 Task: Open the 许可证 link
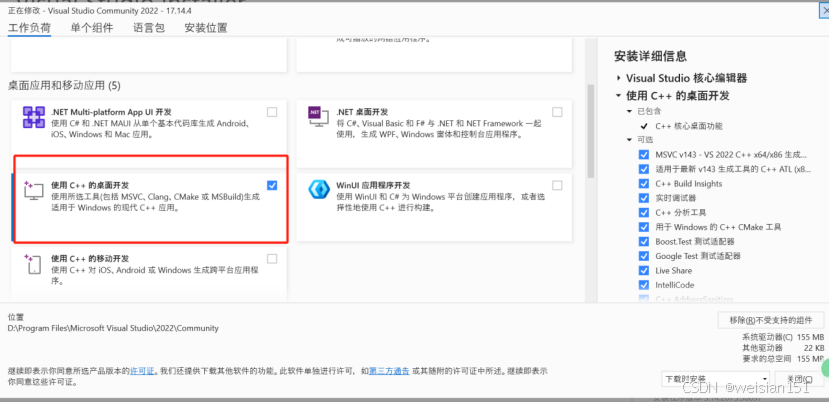142,371
